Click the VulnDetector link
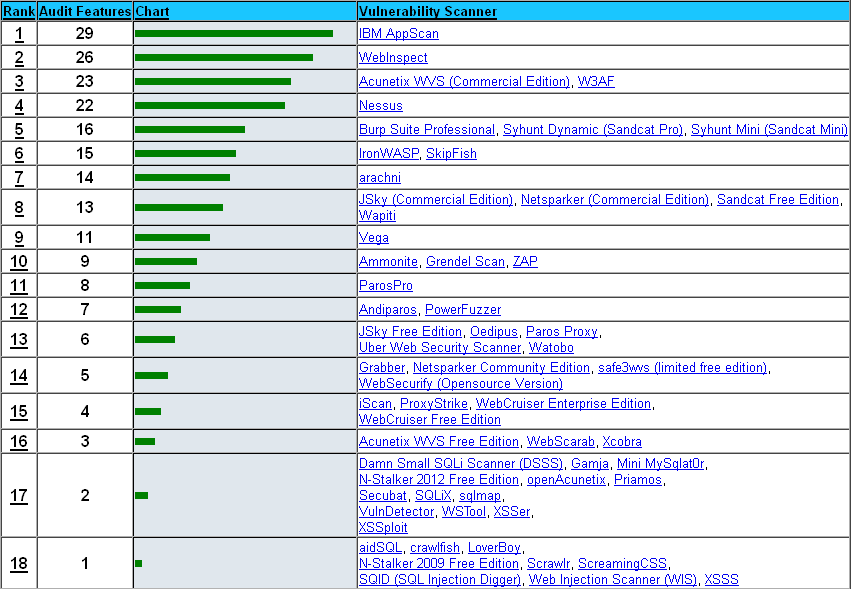Screen dimensions: 851x589 coord(396,512)
